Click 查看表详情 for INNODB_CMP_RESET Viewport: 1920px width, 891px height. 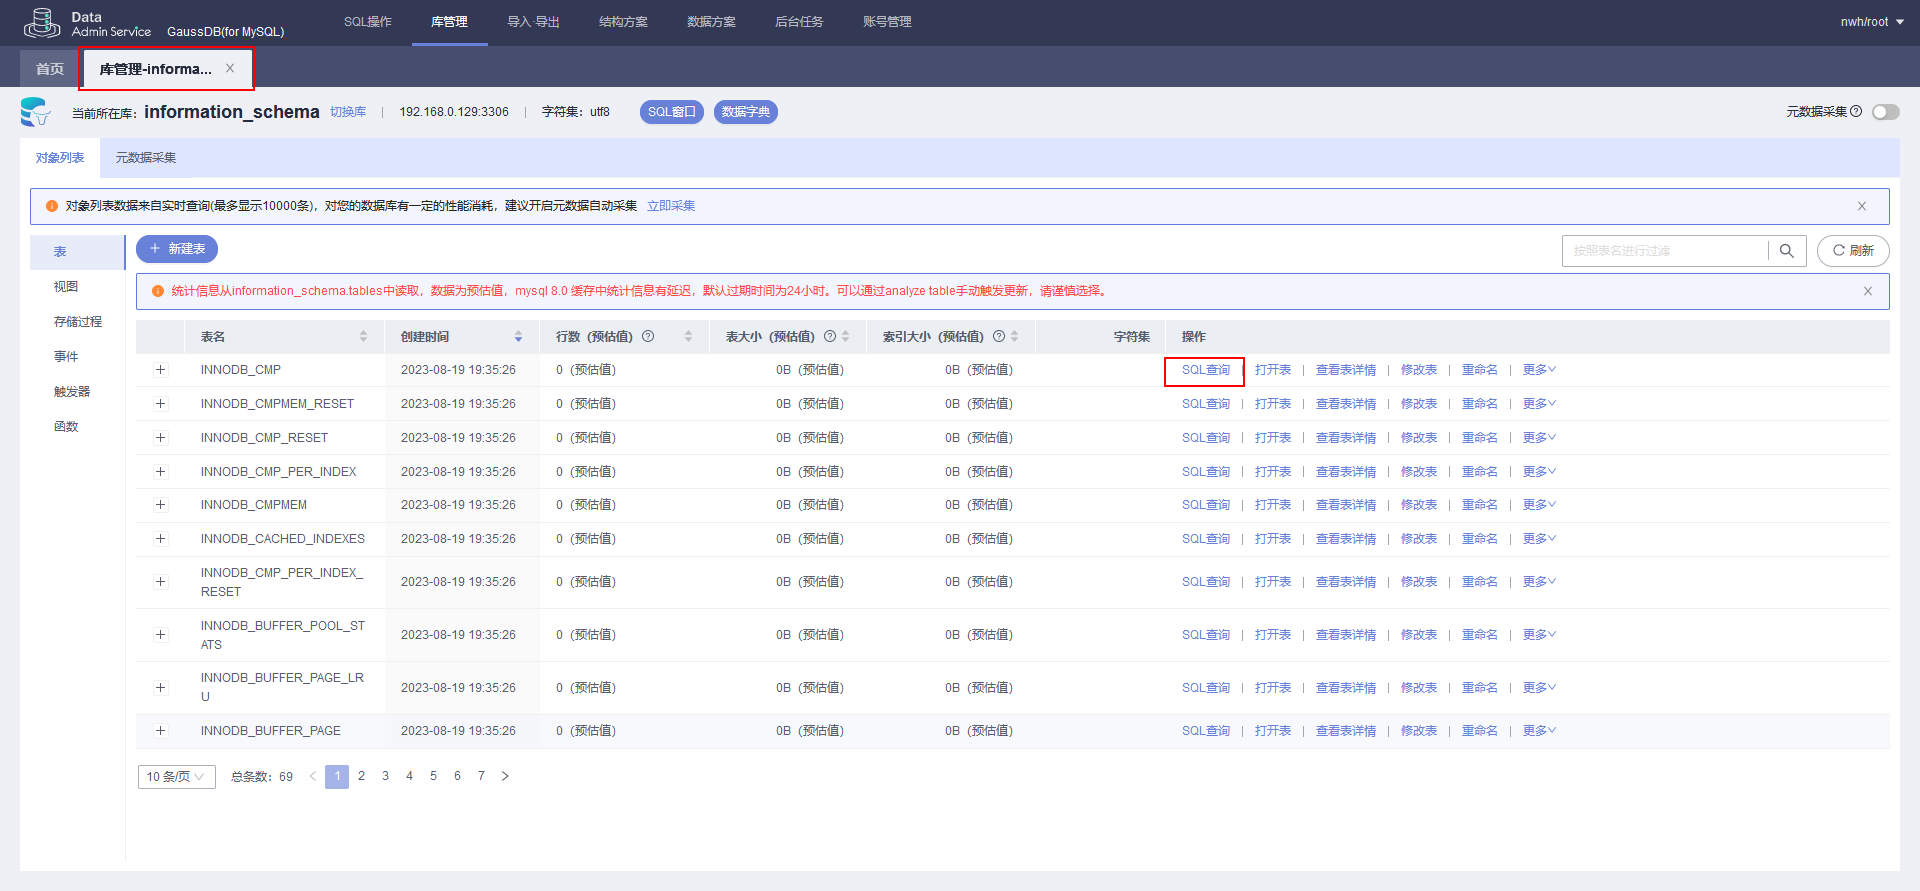[1346, 438]
